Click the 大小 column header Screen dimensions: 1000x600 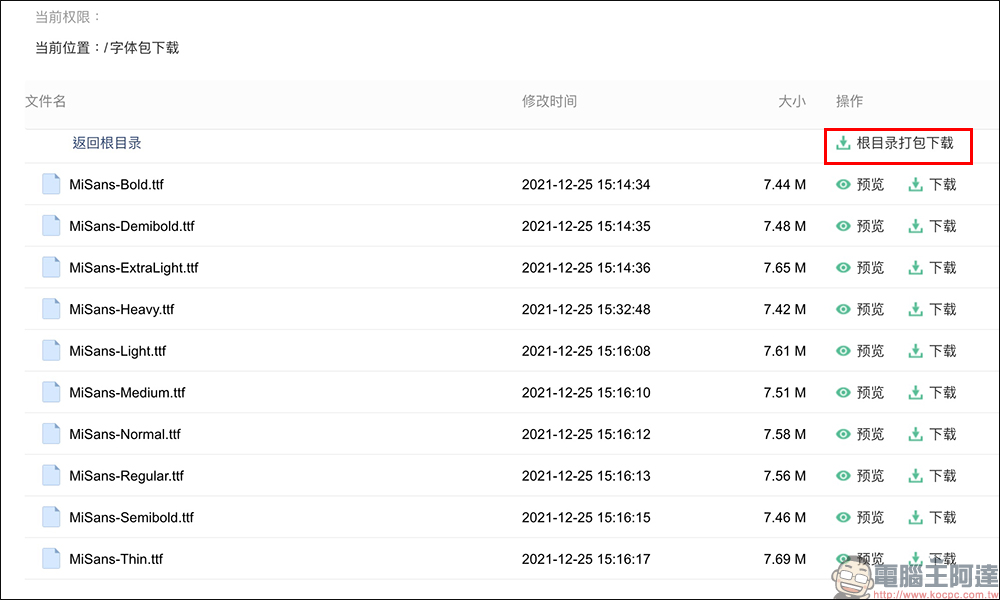(792, 101)
